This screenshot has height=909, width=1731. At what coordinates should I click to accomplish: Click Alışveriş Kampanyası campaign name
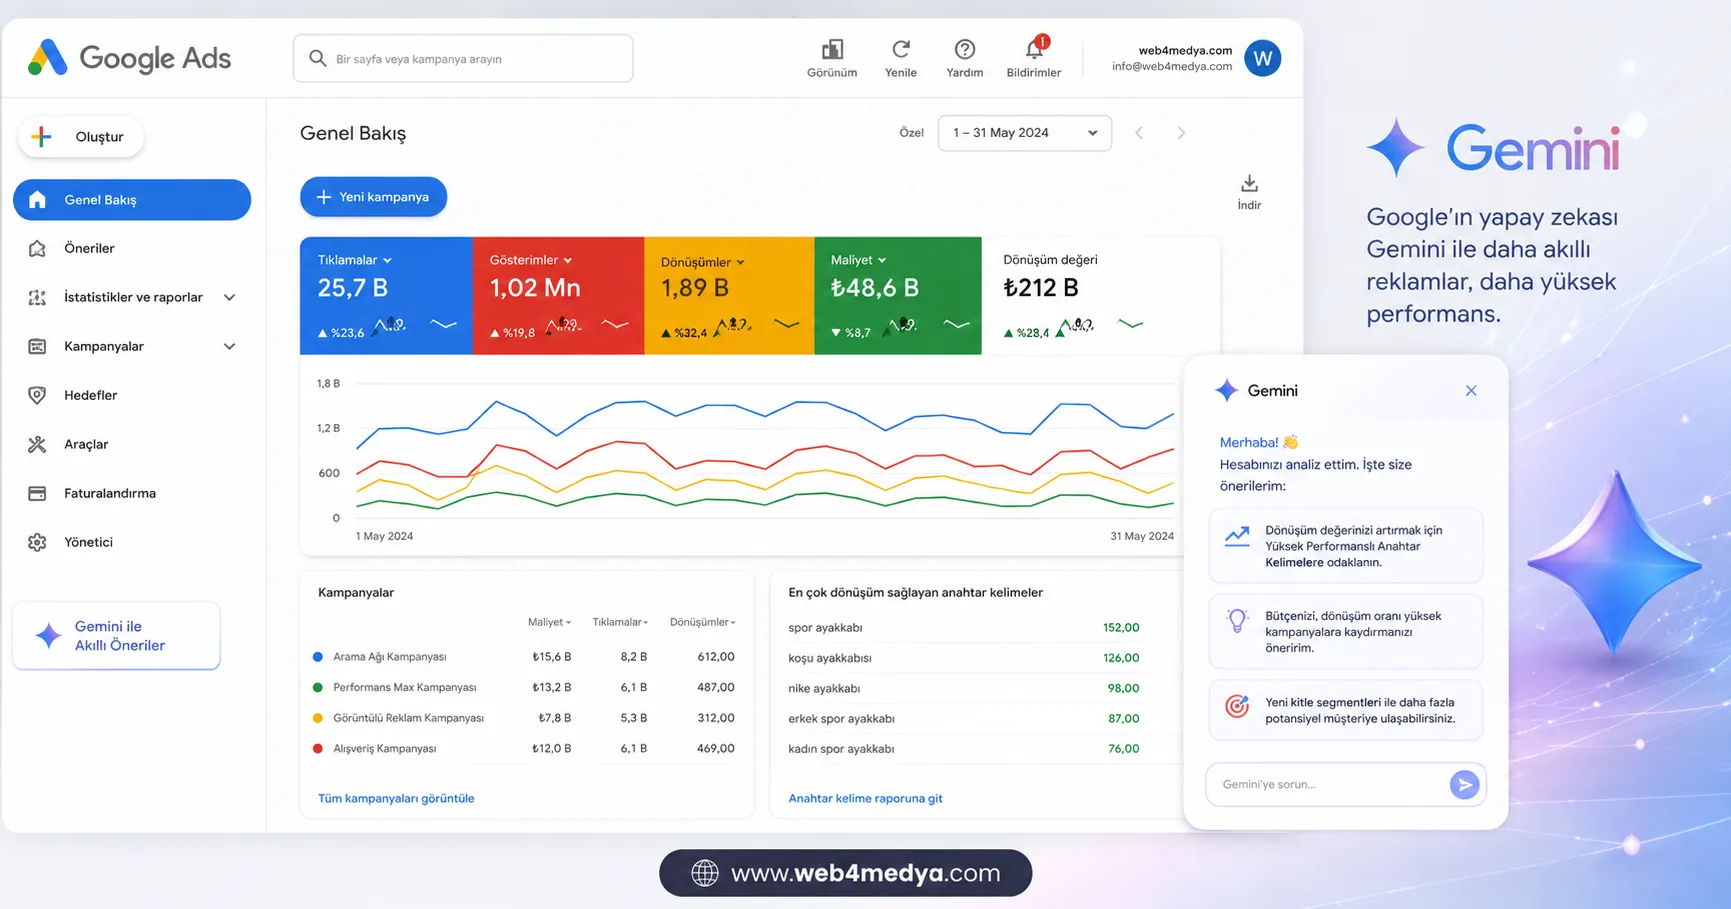click(385, 748)
